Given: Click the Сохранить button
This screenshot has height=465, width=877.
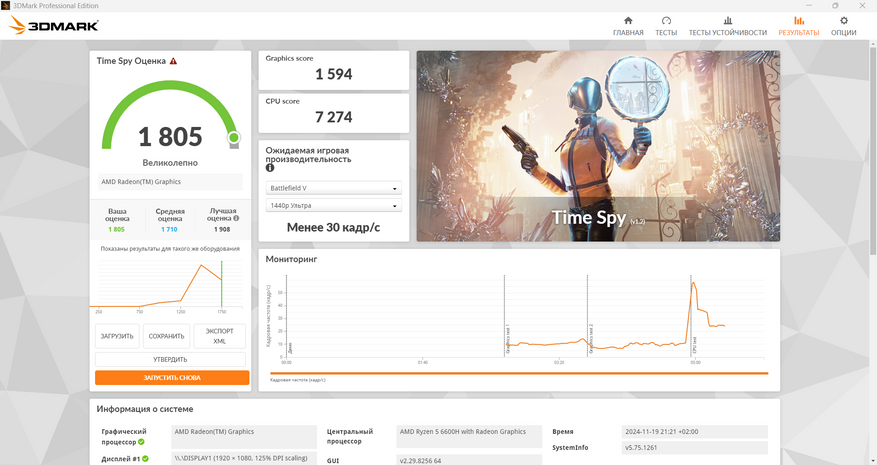Looking at the screenshot, I should (x=166, y=336).
